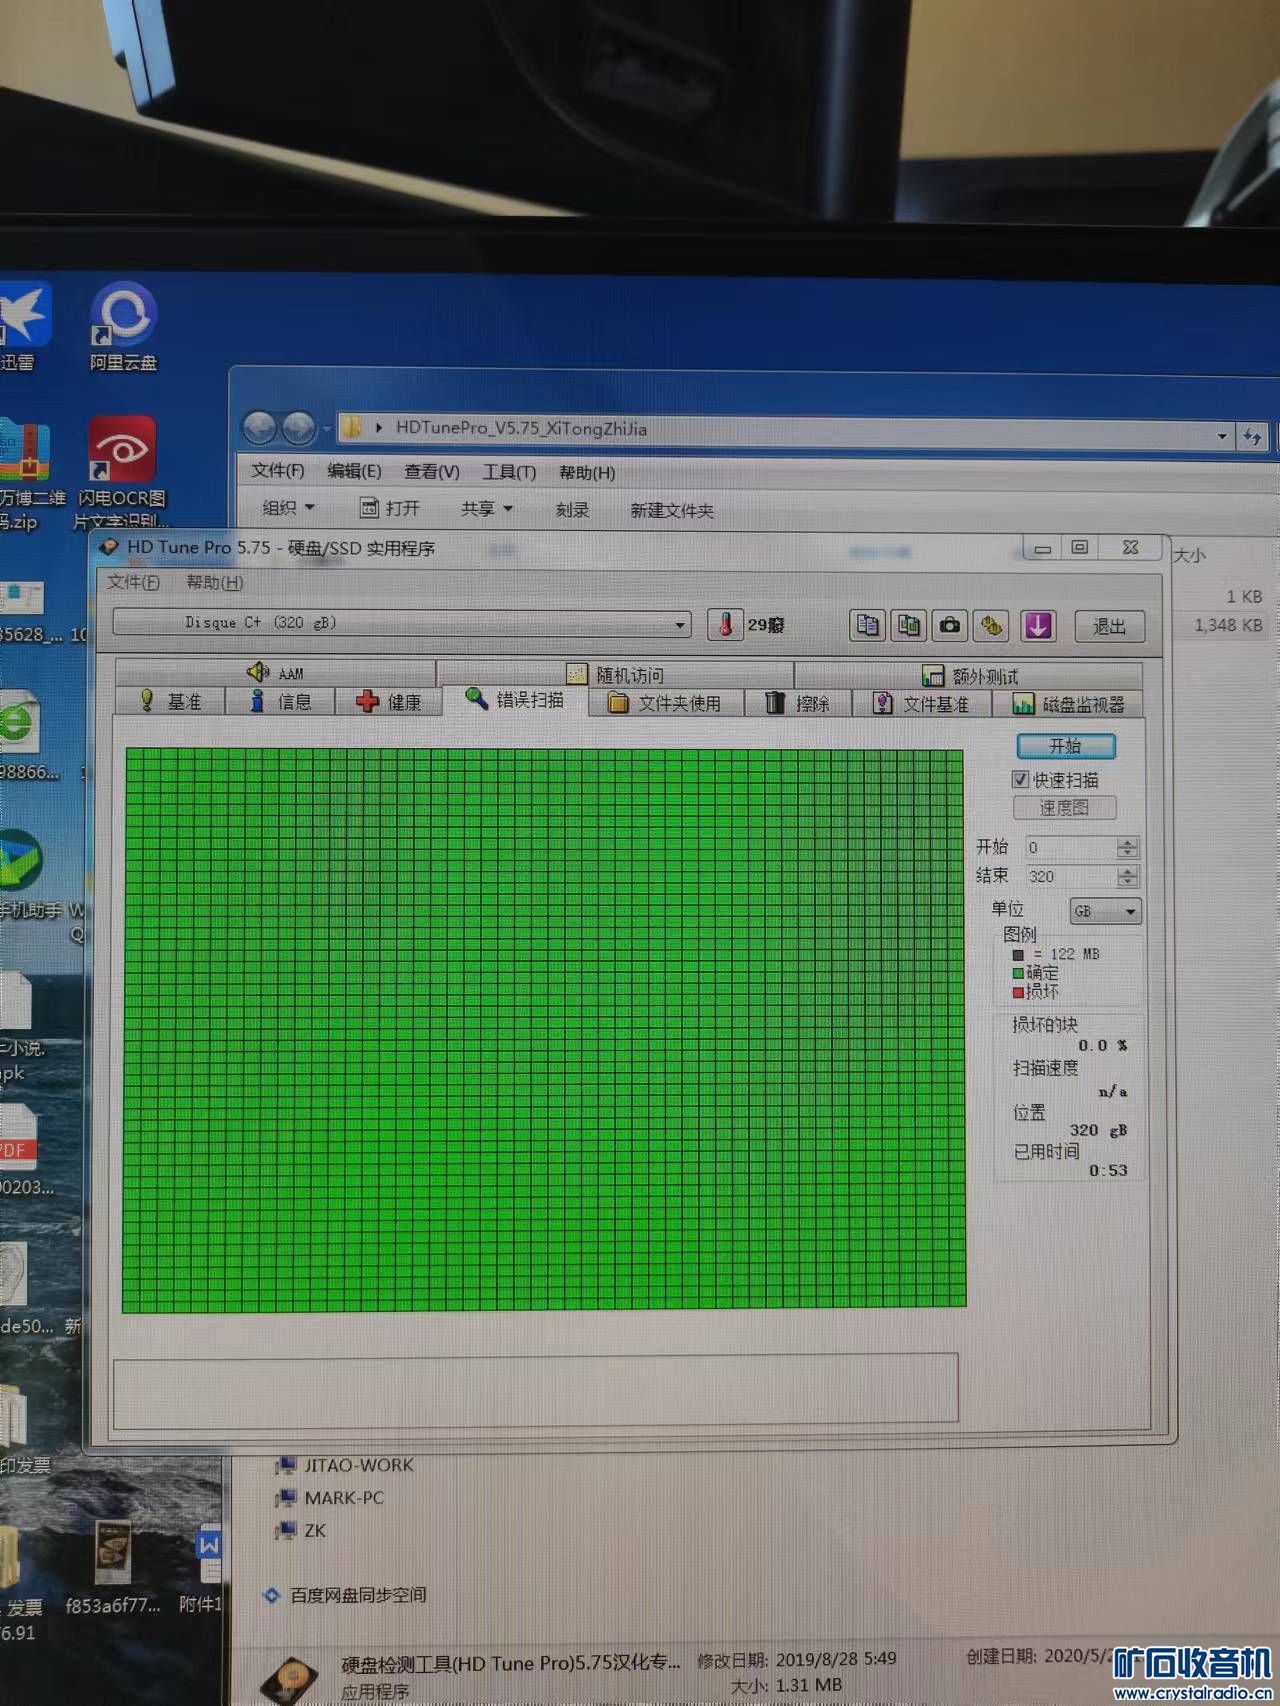Open the 擦除 erase tab

798,703
